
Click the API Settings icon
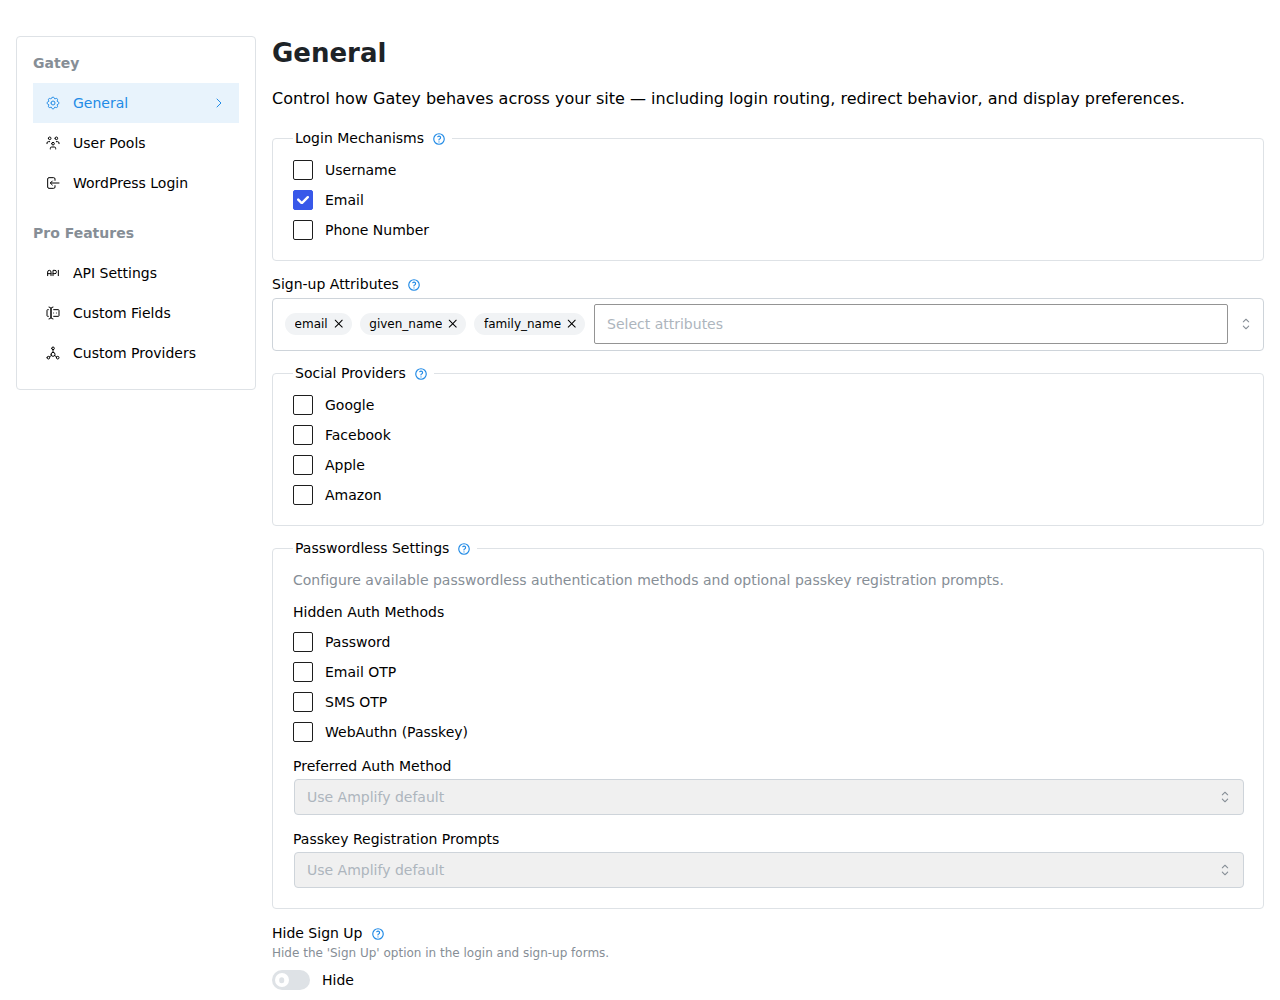[x=53, y=273]
